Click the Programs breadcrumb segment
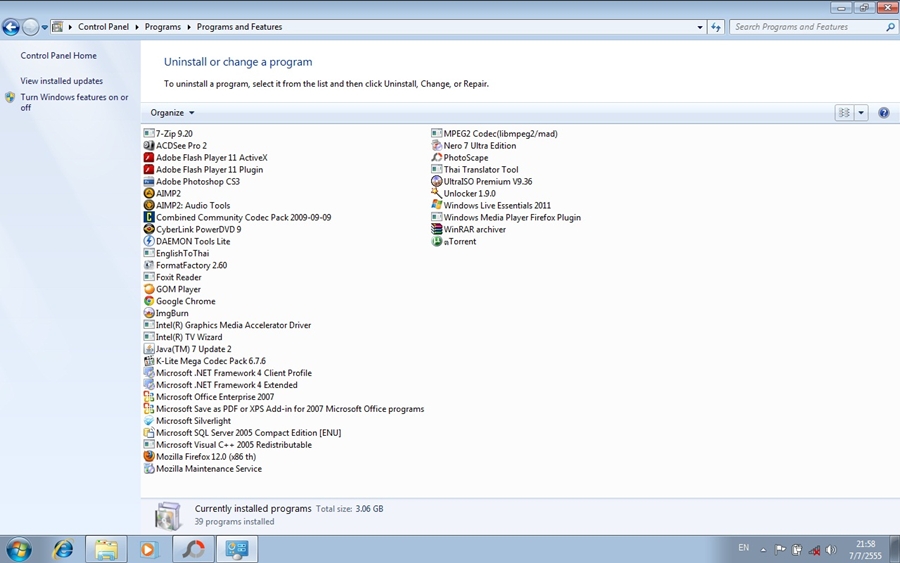This screenshot has height=563, width=900. [x=162, y=27]
